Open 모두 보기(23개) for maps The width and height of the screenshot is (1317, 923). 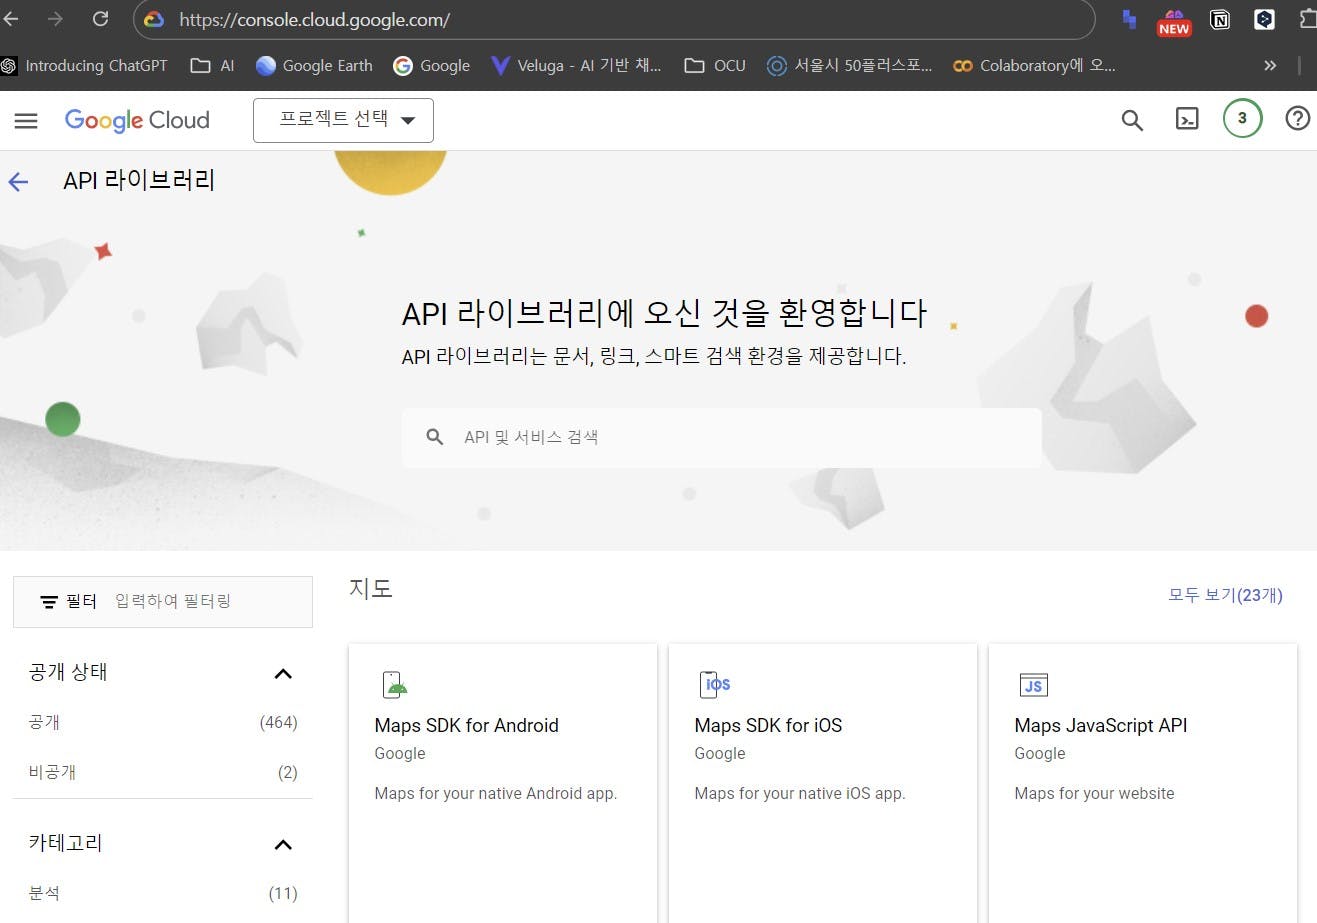coord(1225,595)
